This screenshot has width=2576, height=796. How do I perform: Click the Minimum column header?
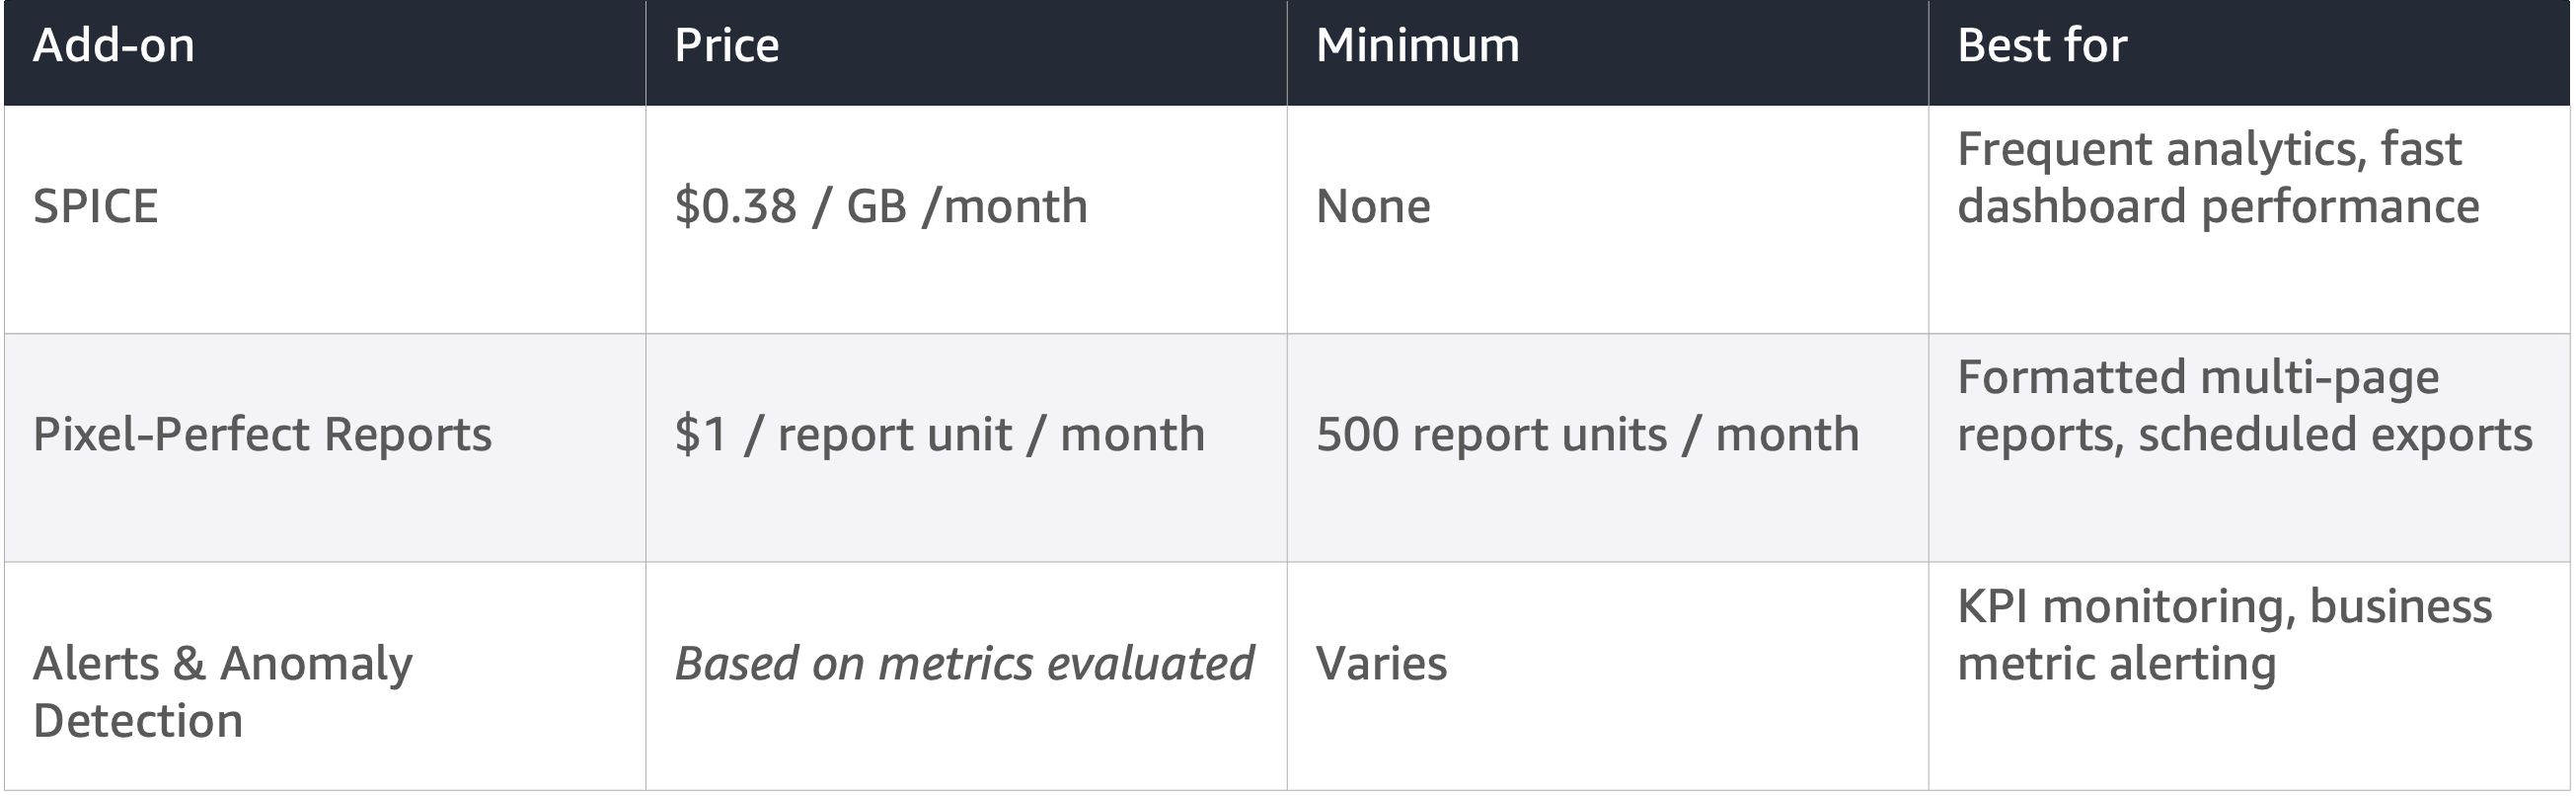pyautogui.click(x=1417, y=46)
